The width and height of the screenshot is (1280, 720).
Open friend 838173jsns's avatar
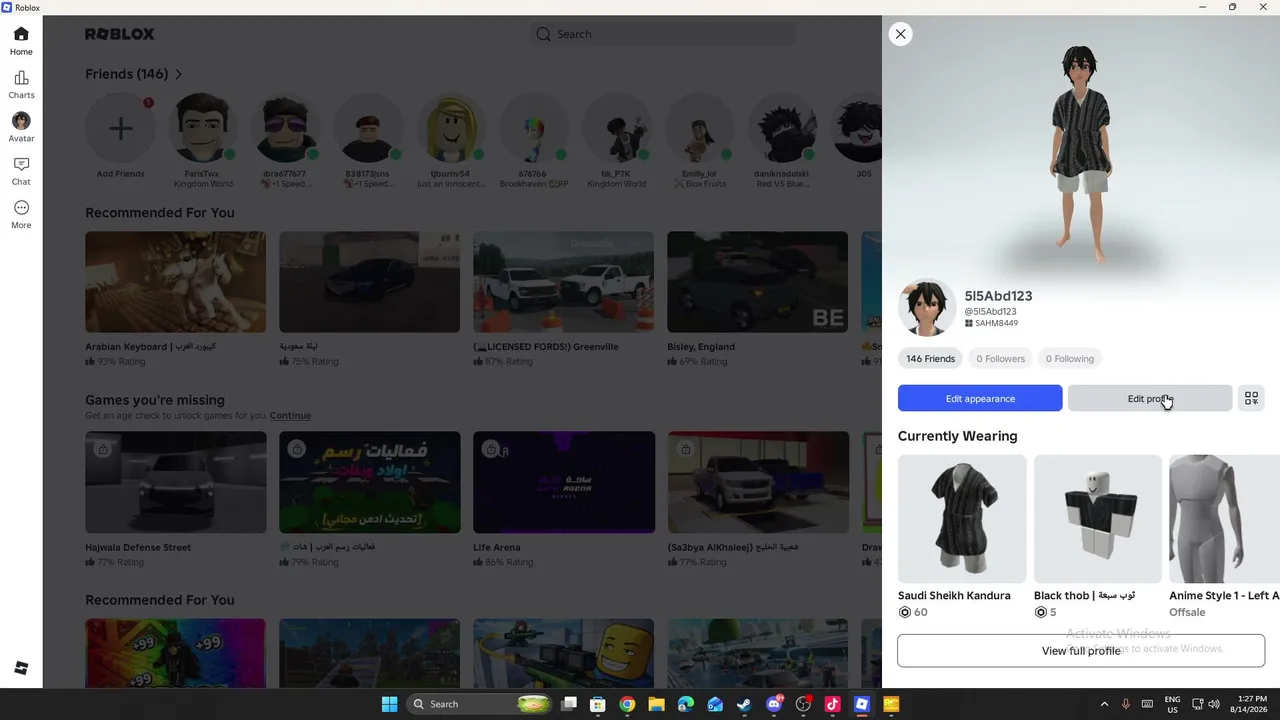pyautogui.click(x=369, y=128)
